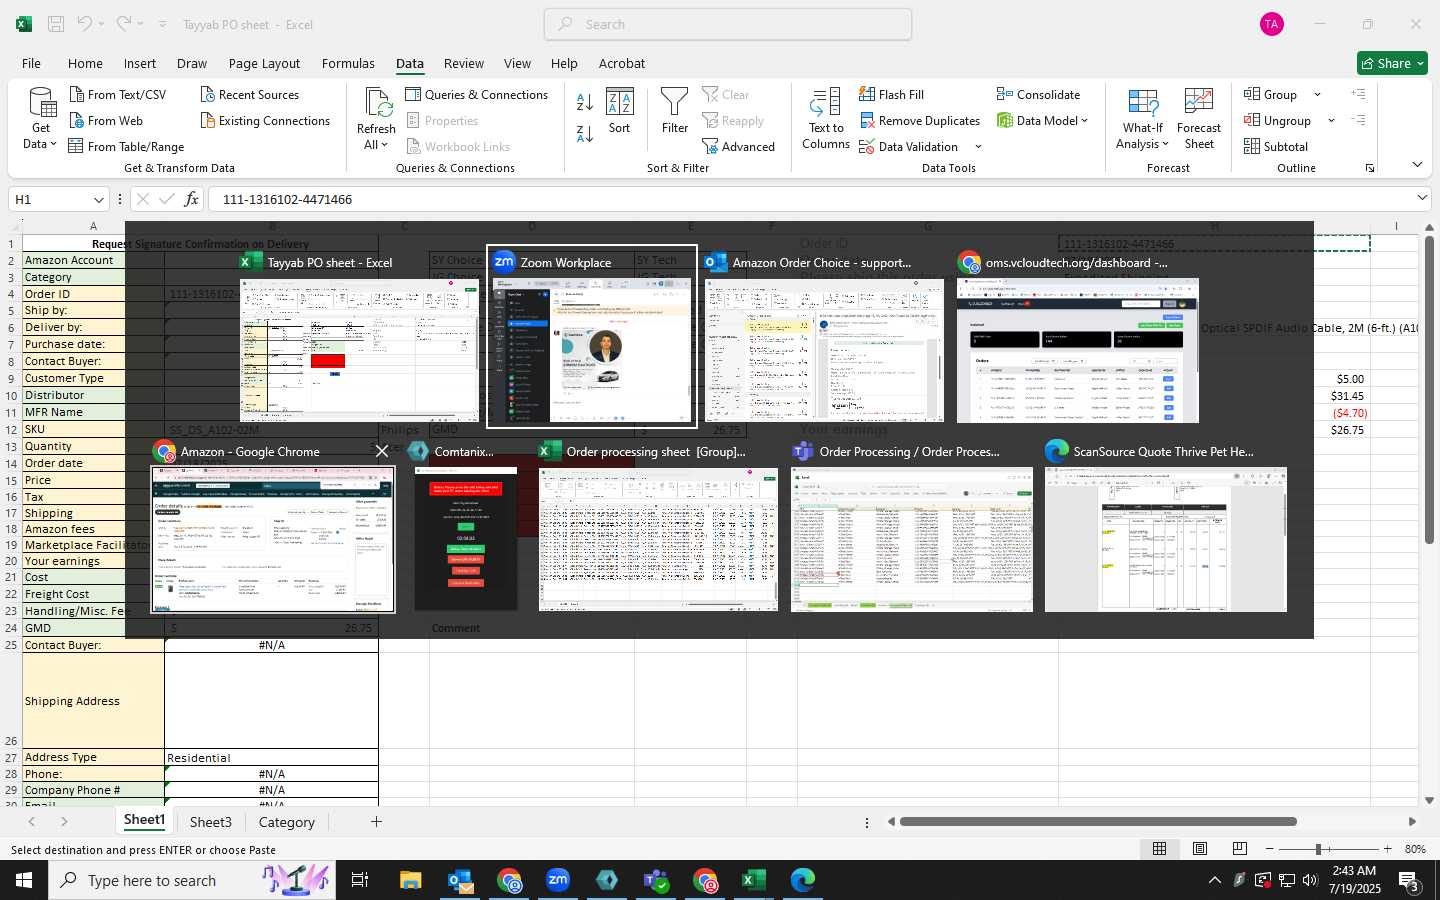Open the Name Box dropdown
Screen dimensions: 1440x900
98,199
